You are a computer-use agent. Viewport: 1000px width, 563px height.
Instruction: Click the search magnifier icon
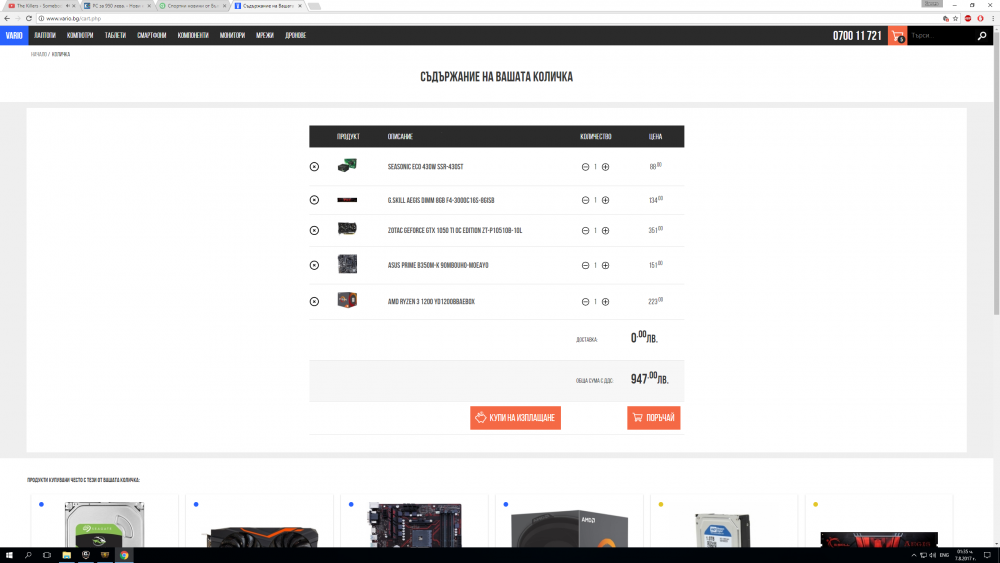[x=982, y=36]
